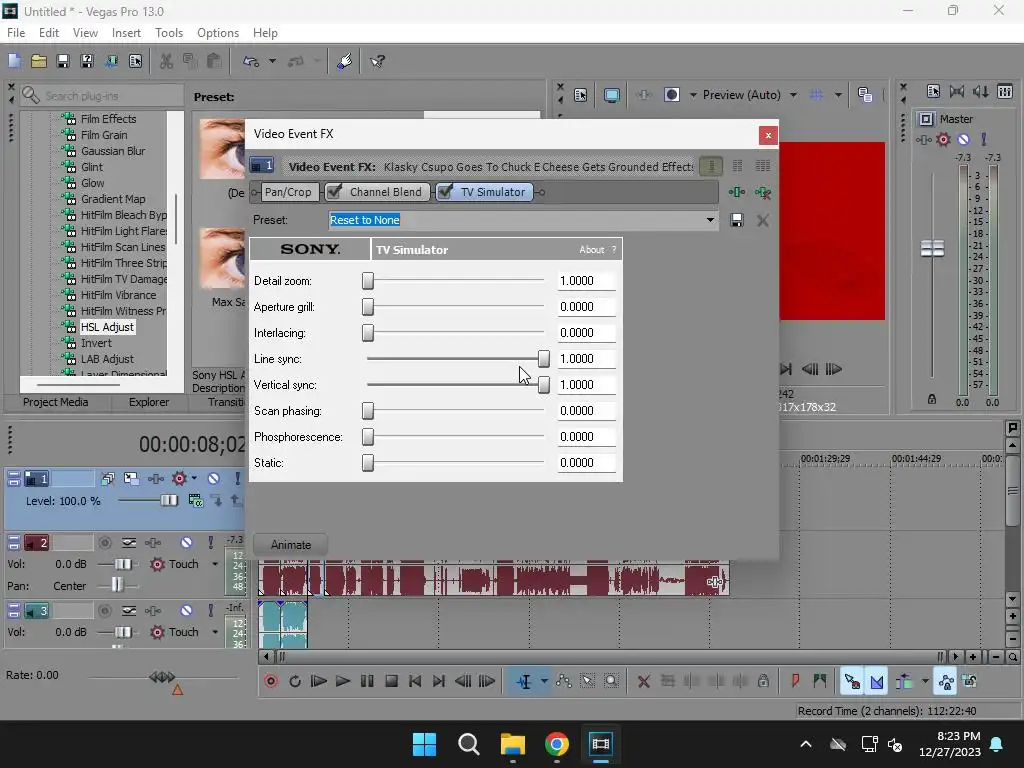1024x768 pixels.
Task: Open Master bus FX gear icon
Action: pyautogui.click(x=943, y=139)
